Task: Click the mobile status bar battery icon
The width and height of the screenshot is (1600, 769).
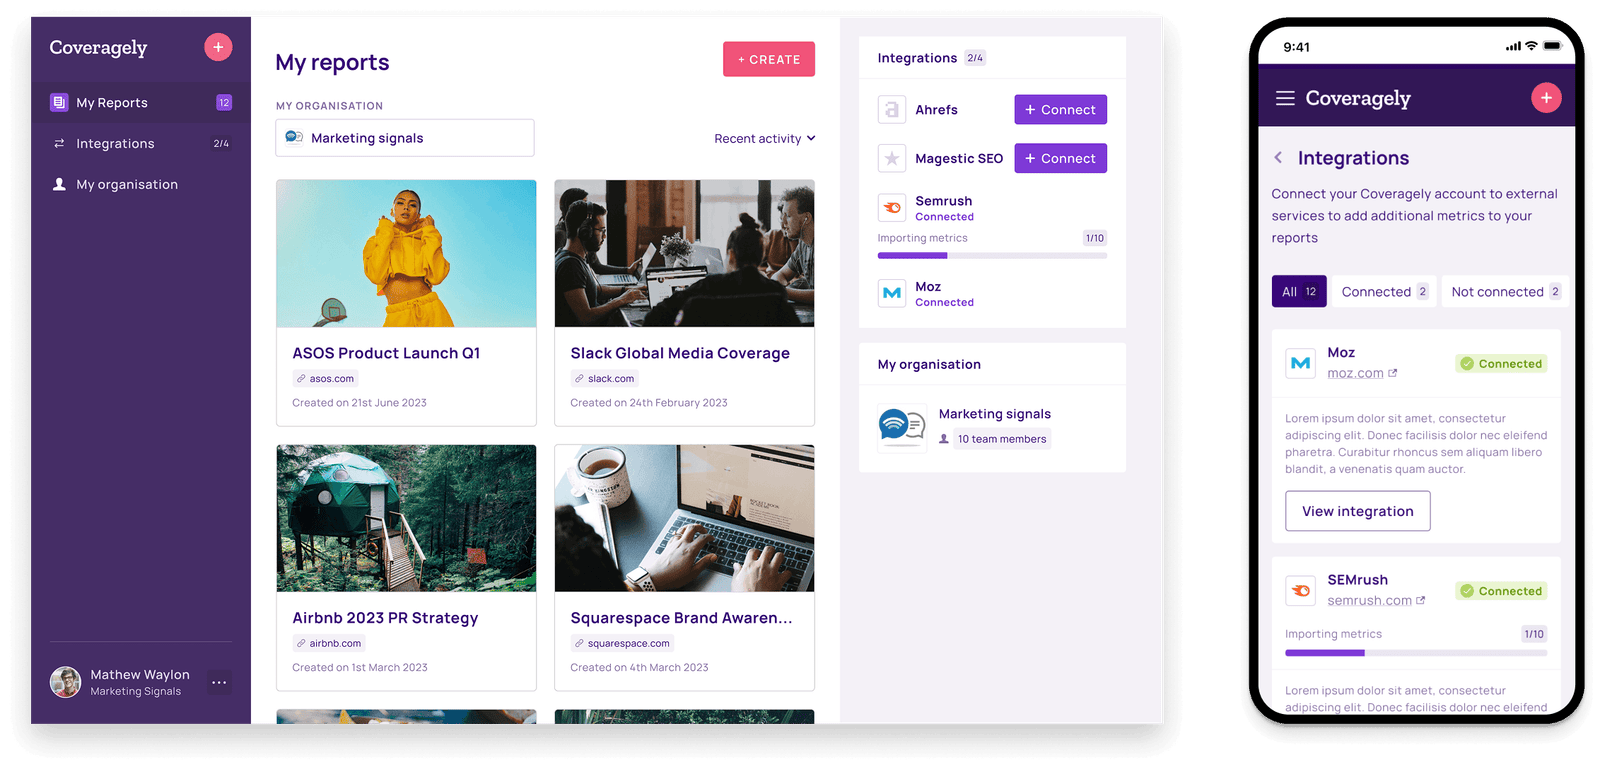Action: (1552, 46)
